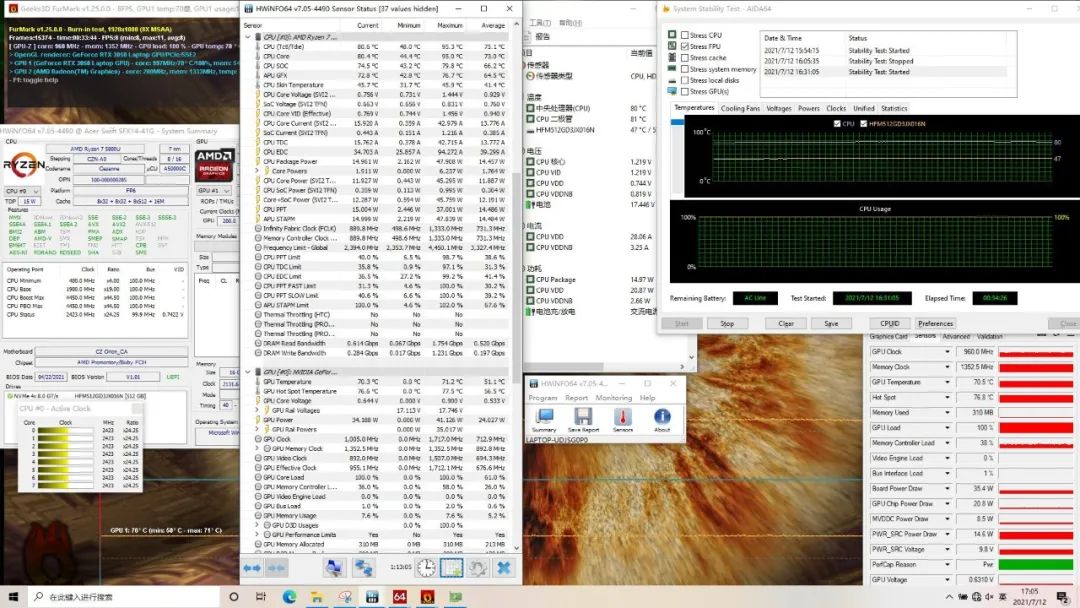Open Sensors via the thermometer icon
This screenshot has height=608, width=1080.
click(622, 416)
